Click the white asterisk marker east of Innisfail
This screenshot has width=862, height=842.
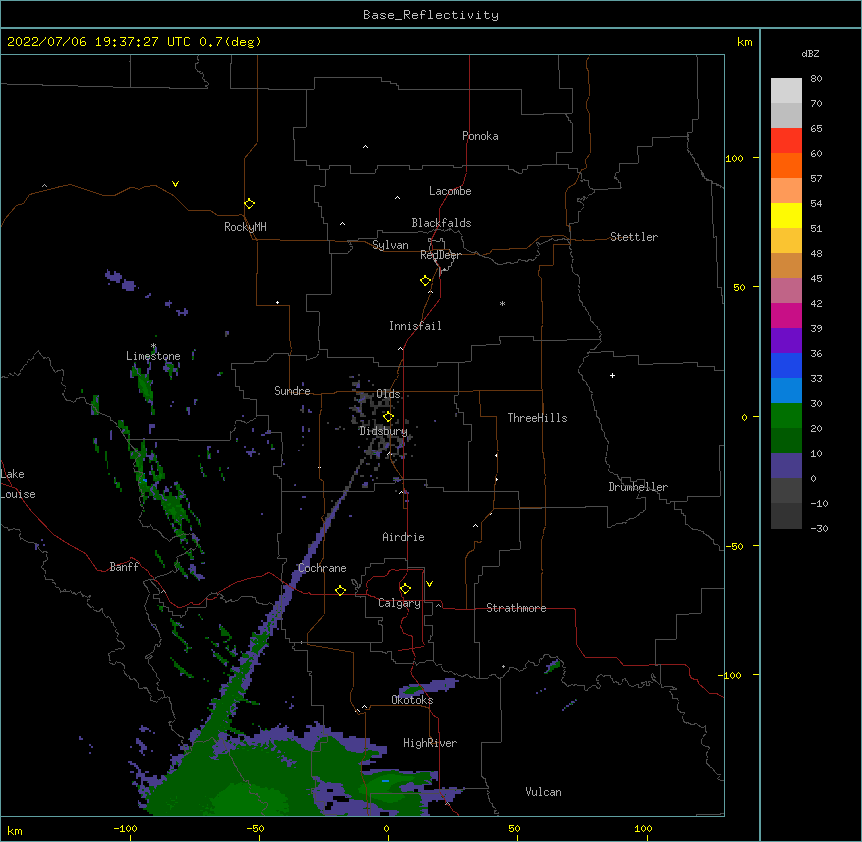pos(502,303)
